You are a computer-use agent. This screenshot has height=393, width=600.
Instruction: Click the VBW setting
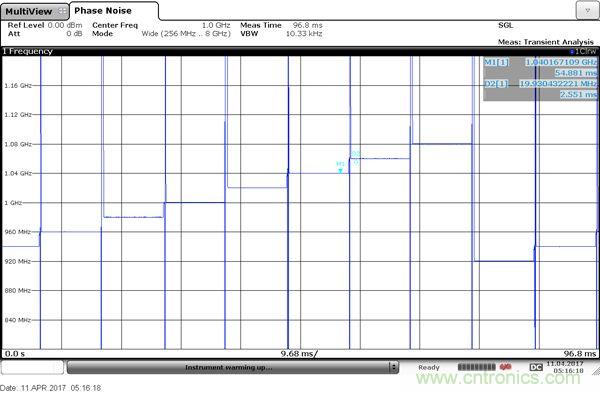pos(281,34)
